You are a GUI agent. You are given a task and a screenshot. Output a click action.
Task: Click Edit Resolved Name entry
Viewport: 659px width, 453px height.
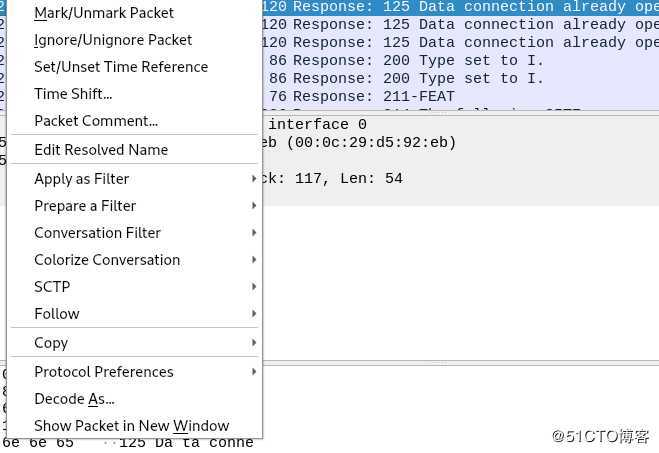(x=101, y=150)
